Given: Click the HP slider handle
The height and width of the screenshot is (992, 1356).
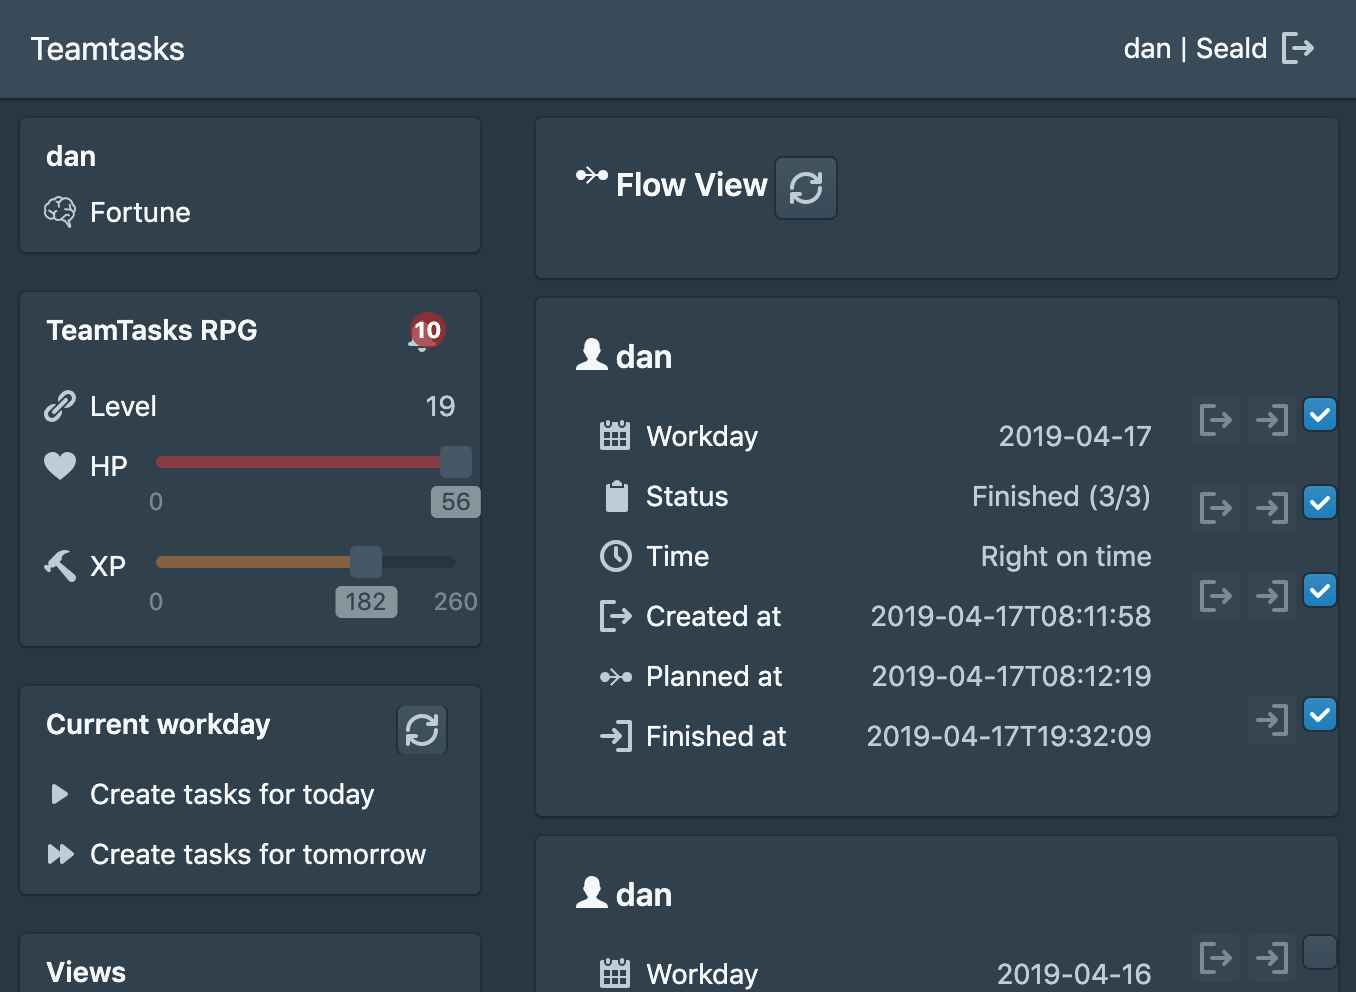Looking at the screenshot, I should tap(456, 462).
